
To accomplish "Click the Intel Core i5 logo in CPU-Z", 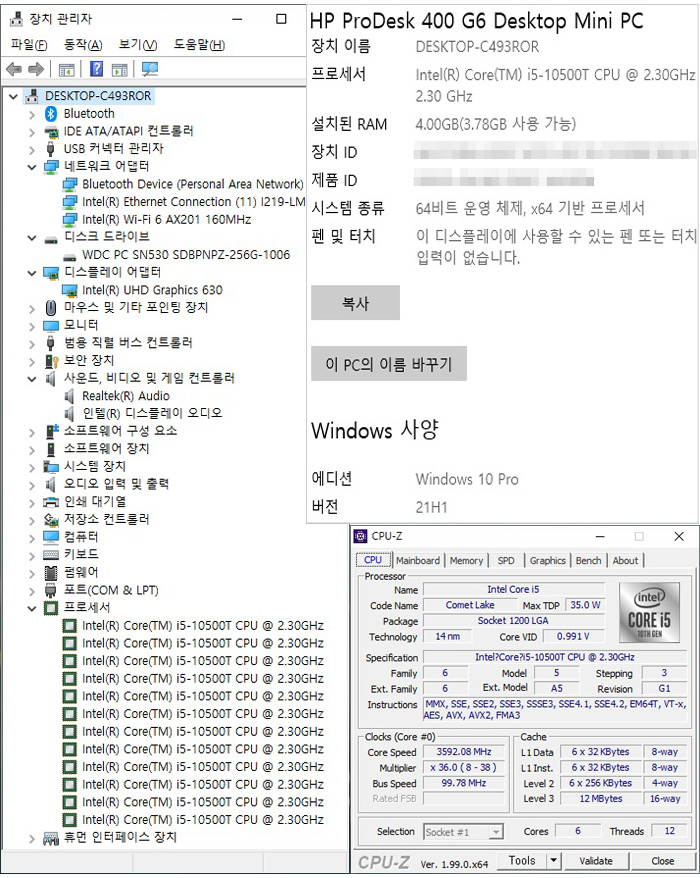I will [649, 612].
